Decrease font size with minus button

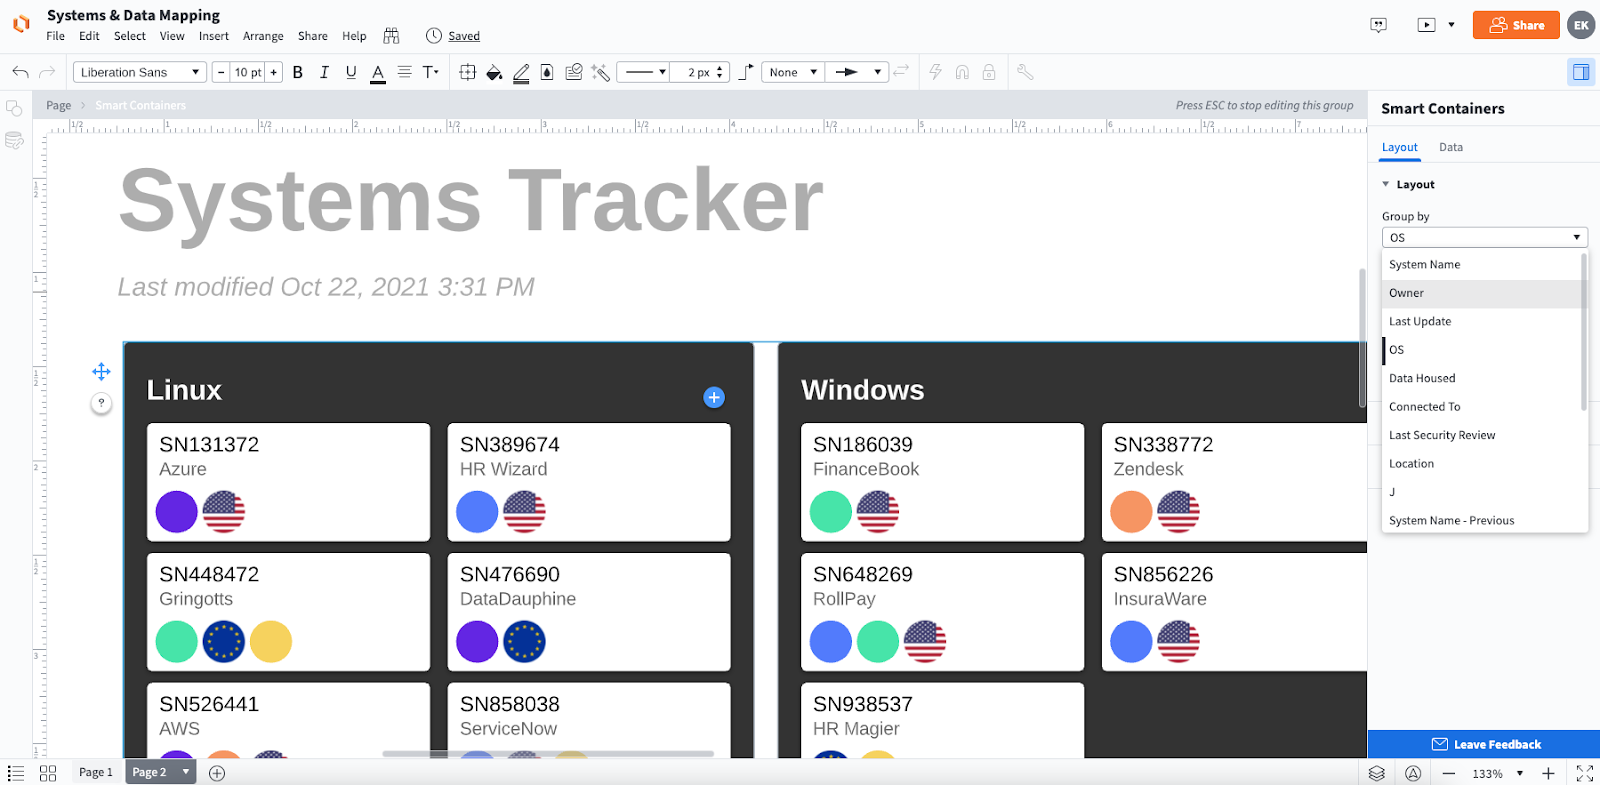221,72
